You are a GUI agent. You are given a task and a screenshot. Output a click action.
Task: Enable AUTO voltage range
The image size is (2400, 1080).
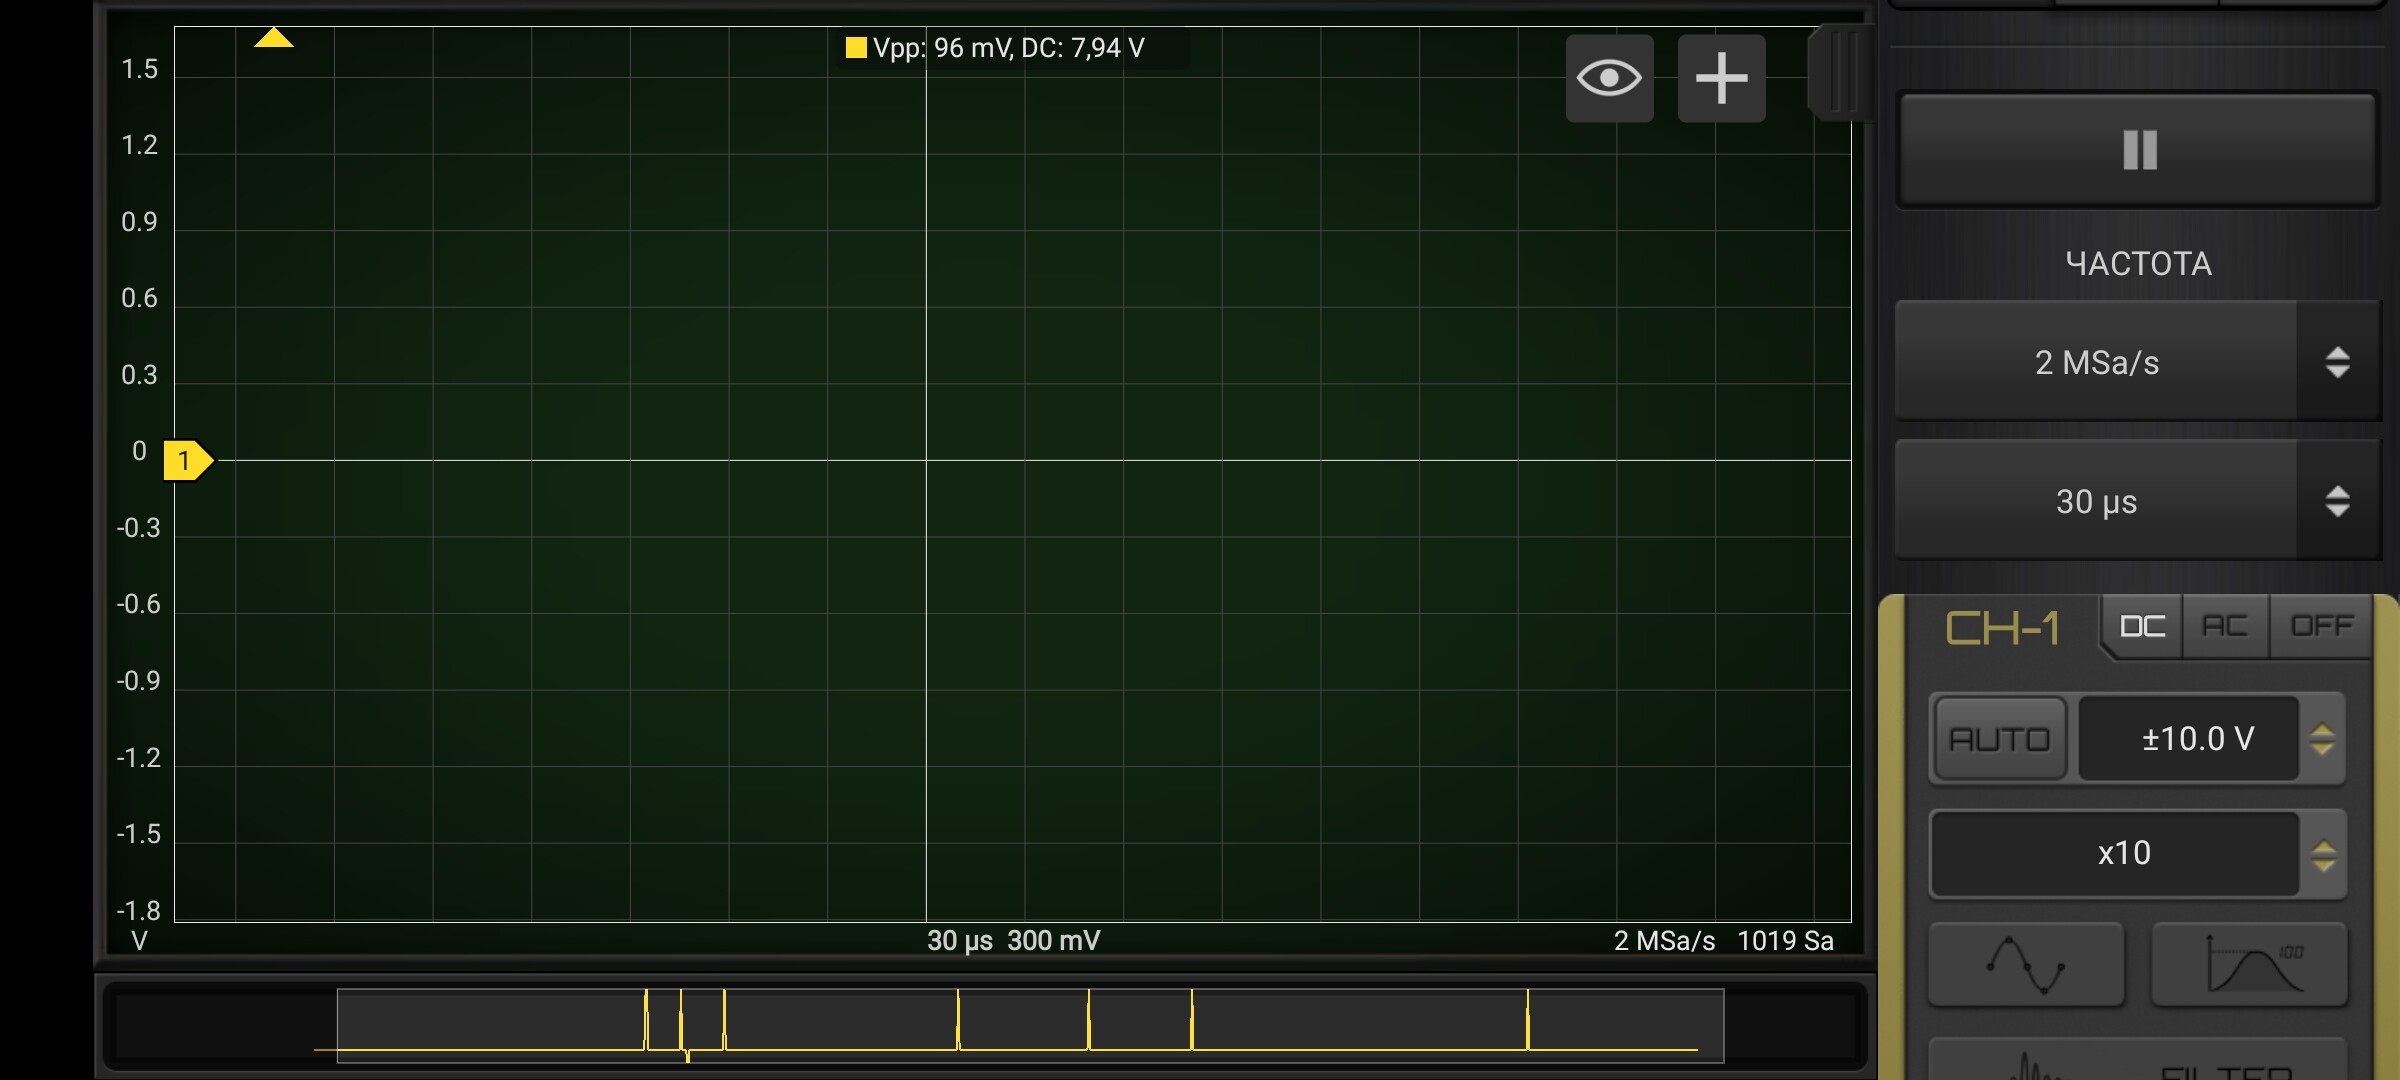(1999, 739)
